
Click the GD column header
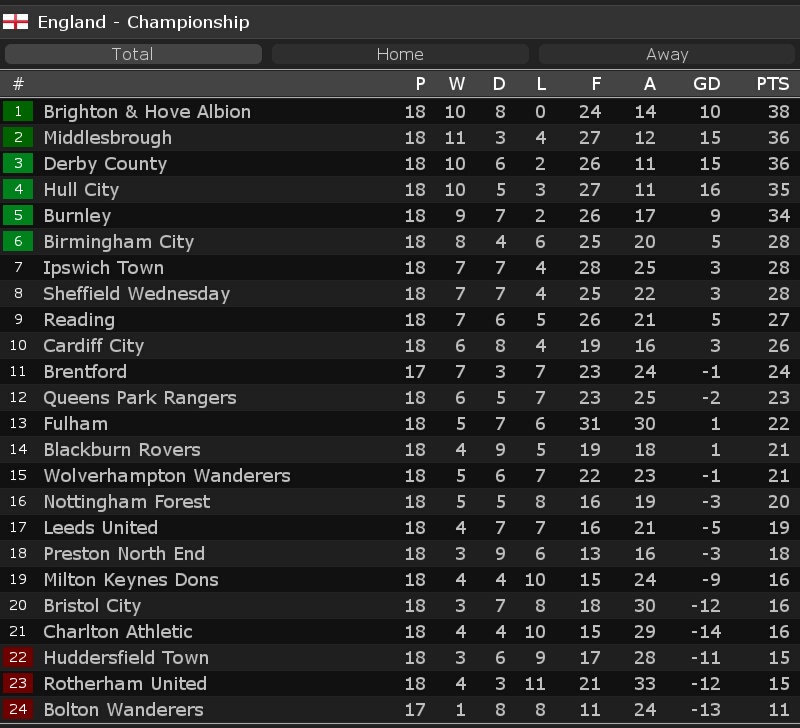706,84
